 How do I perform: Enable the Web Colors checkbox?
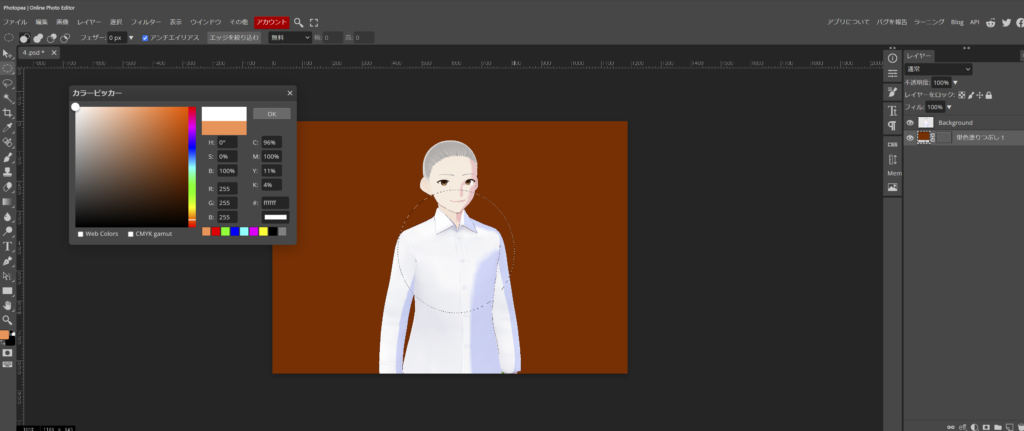click(81, 234)
